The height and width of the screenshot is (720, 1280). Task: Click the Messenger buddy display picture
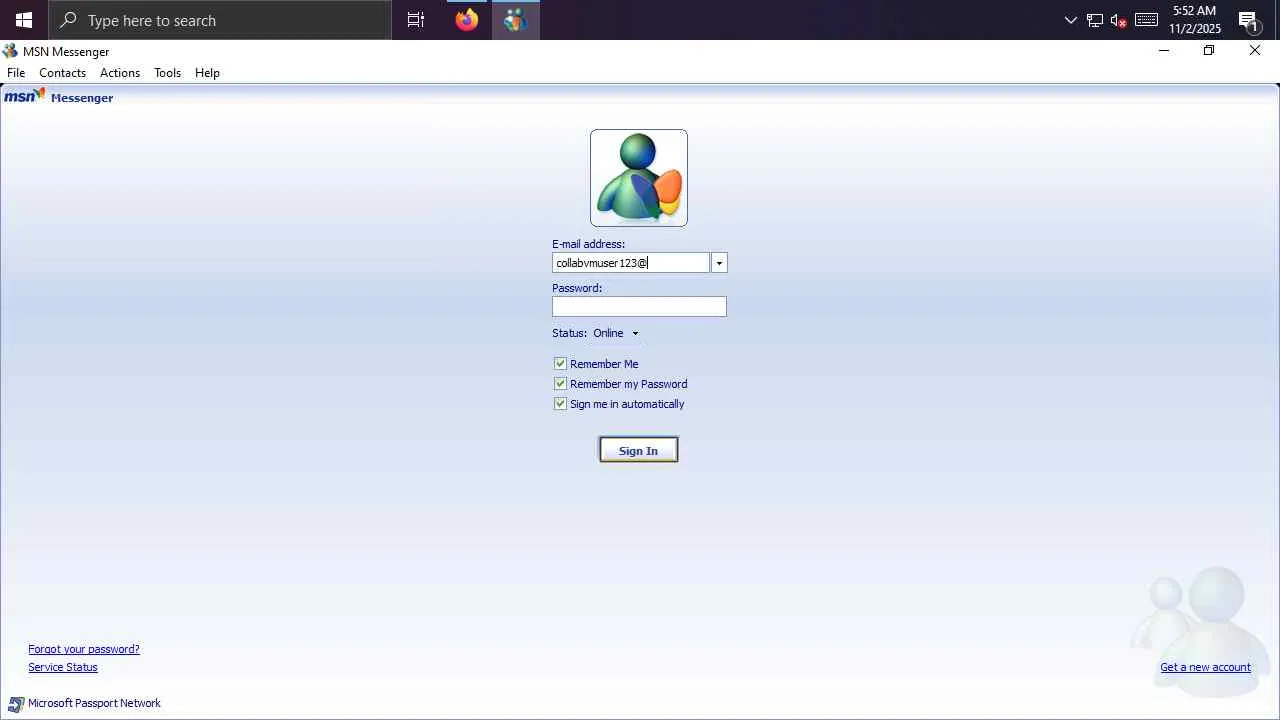coord(639,178)
